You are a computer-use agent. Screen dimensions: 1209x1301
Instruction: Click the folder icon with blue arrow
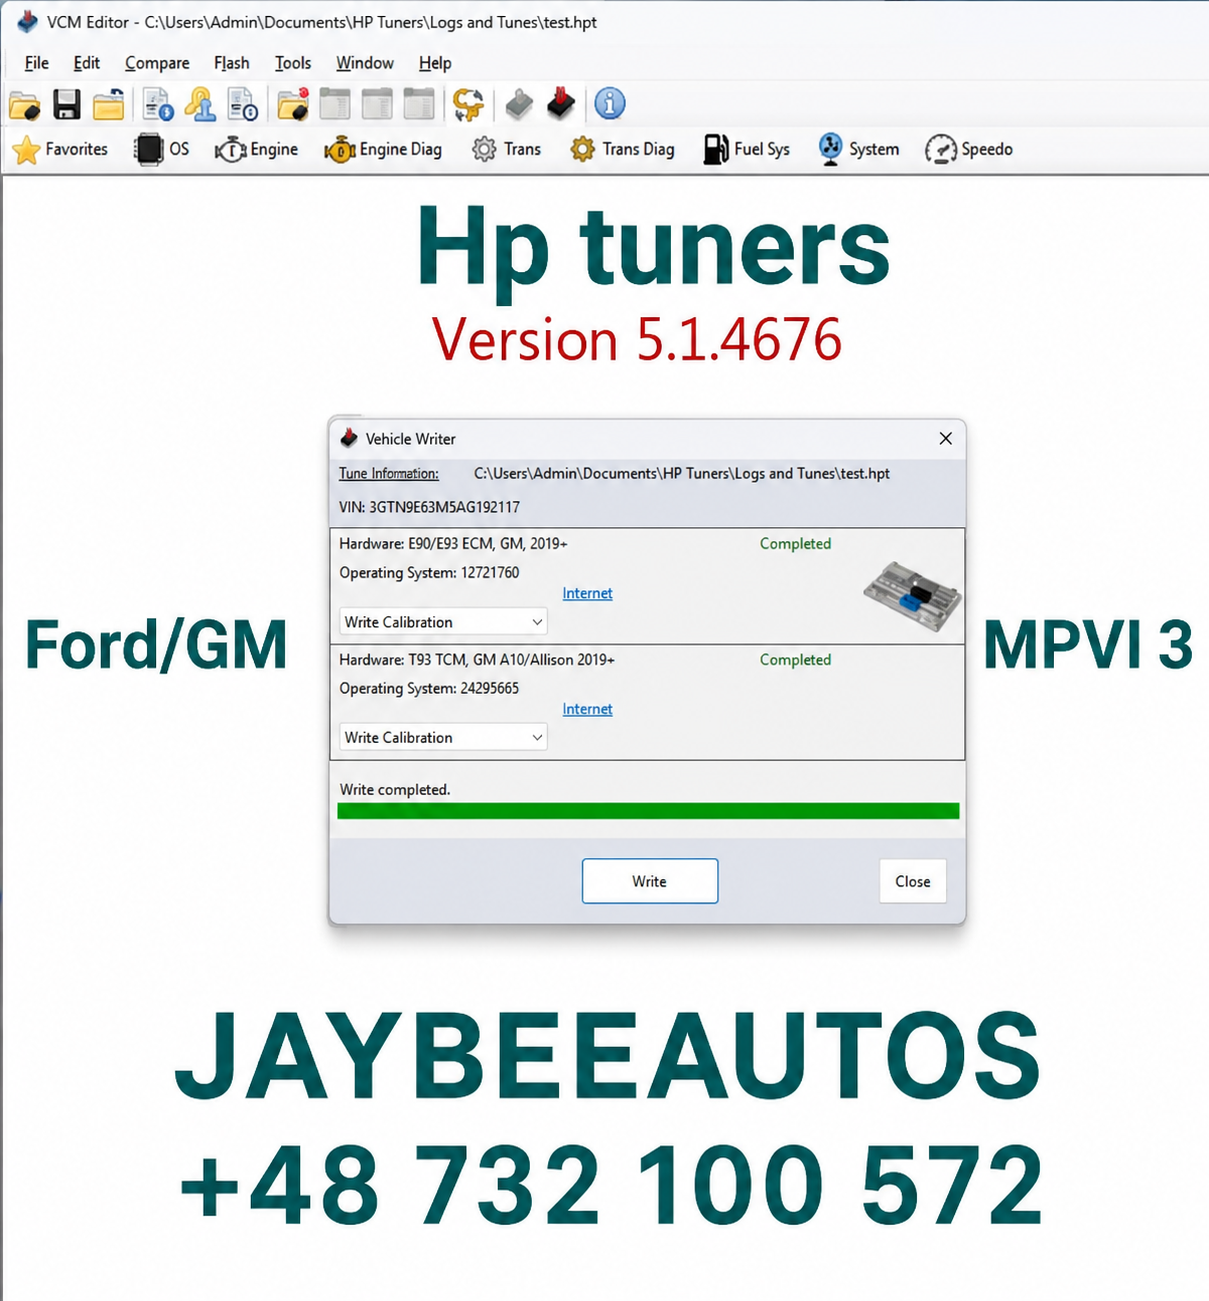point(109,104)
